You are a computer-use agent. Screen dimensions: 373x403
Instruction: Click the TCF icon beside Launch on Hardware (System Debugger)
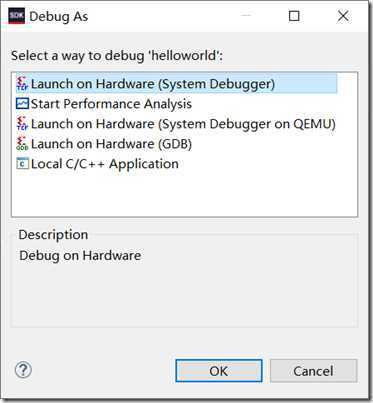coord(22,84)
